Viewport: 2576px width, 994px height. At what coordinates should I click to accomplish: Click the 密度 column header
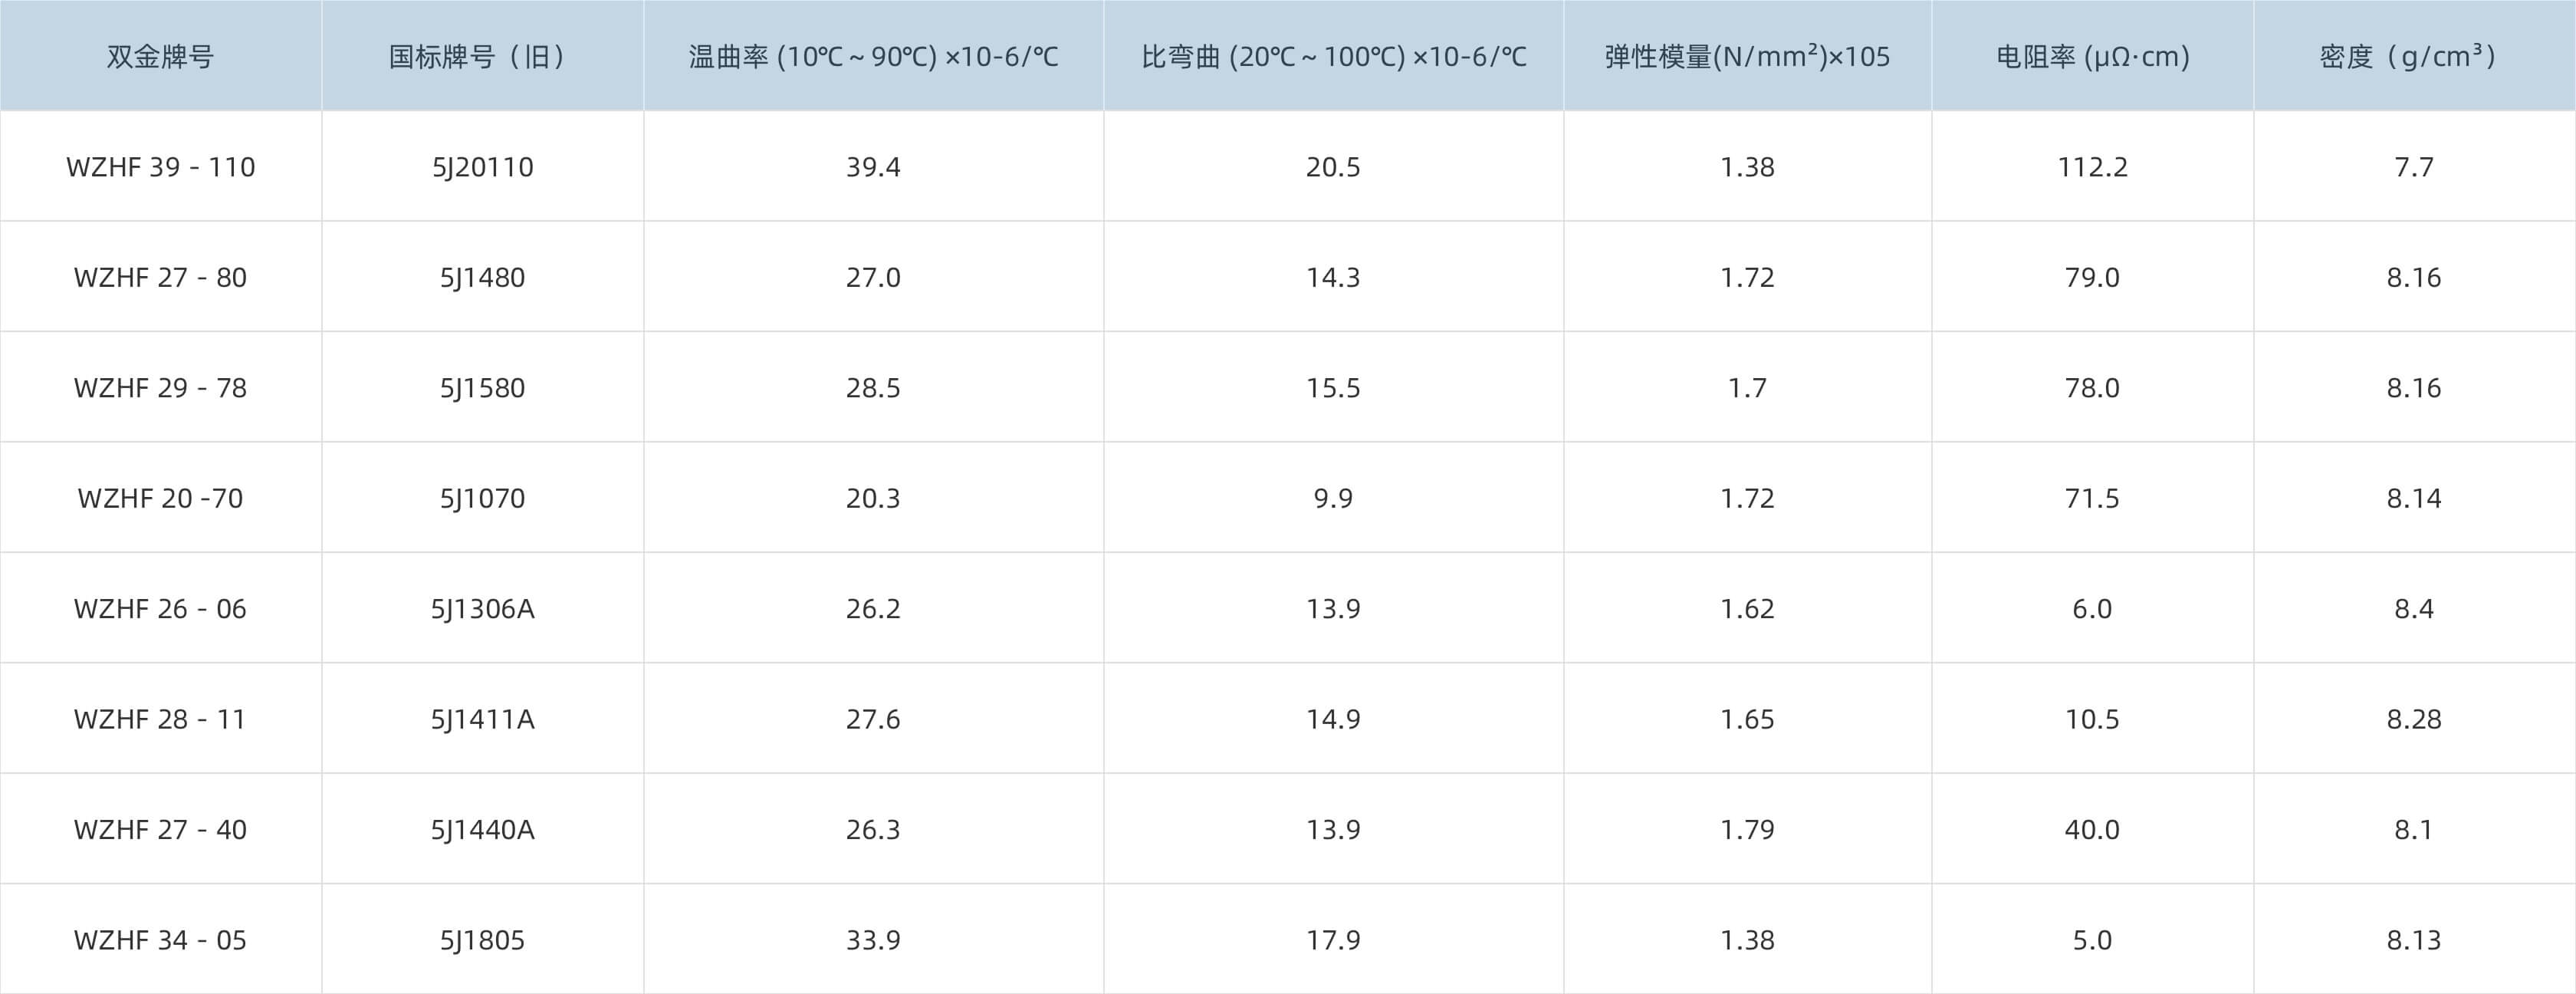(2413, 56)
